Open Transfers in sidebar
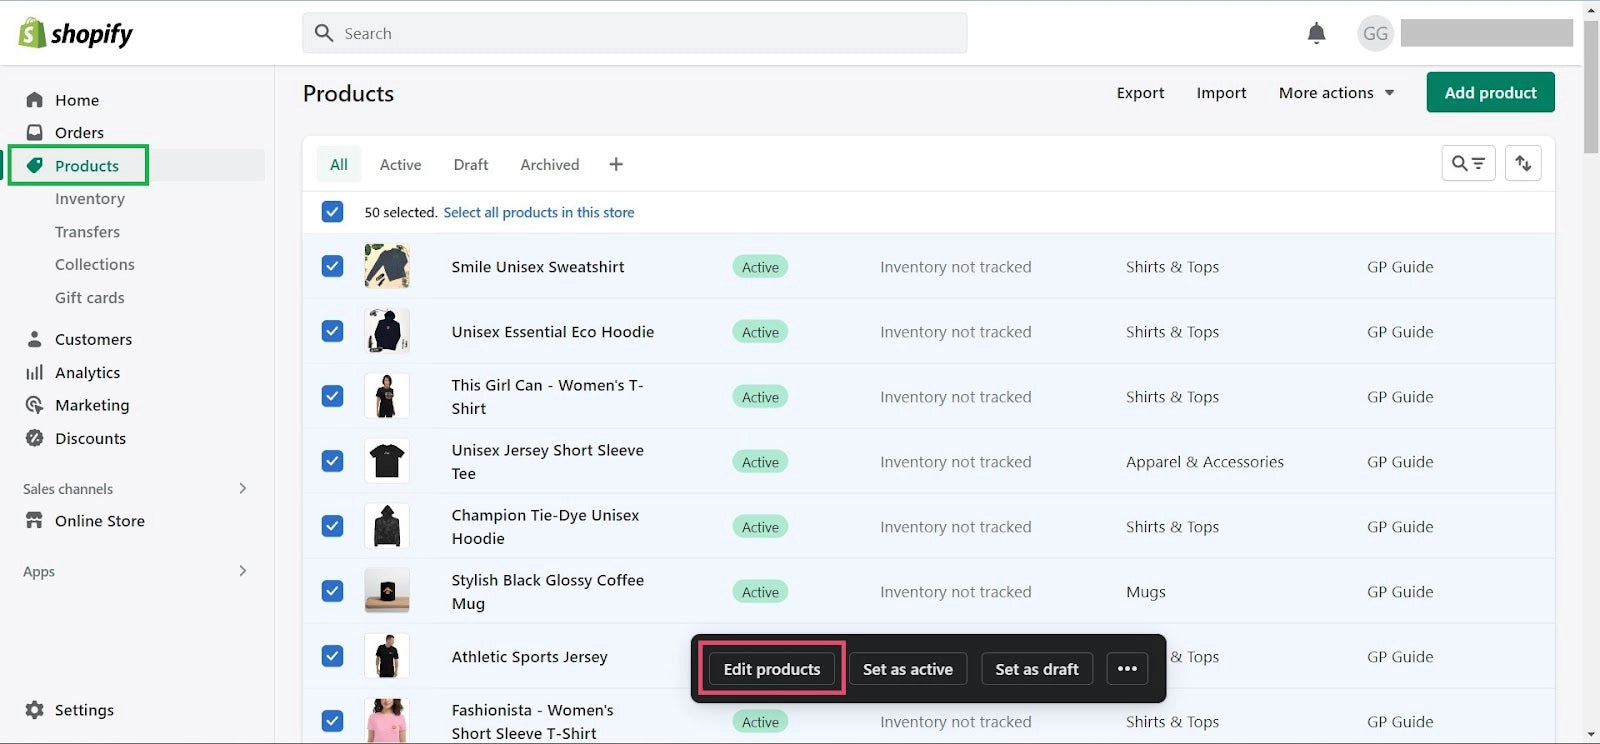This screenshot has width=1600, height=744. point(87,232)
